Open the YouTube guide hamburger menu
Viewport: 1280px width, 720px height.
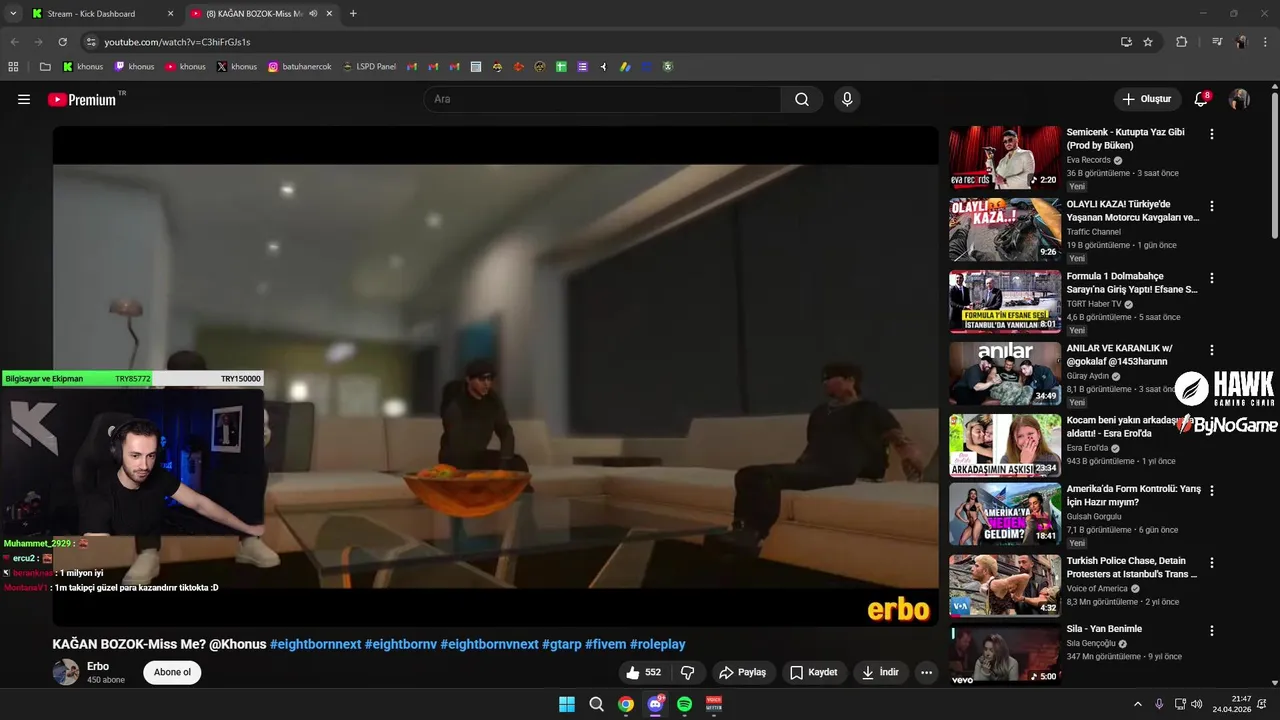pyautogui.click(x=24, y=99)
